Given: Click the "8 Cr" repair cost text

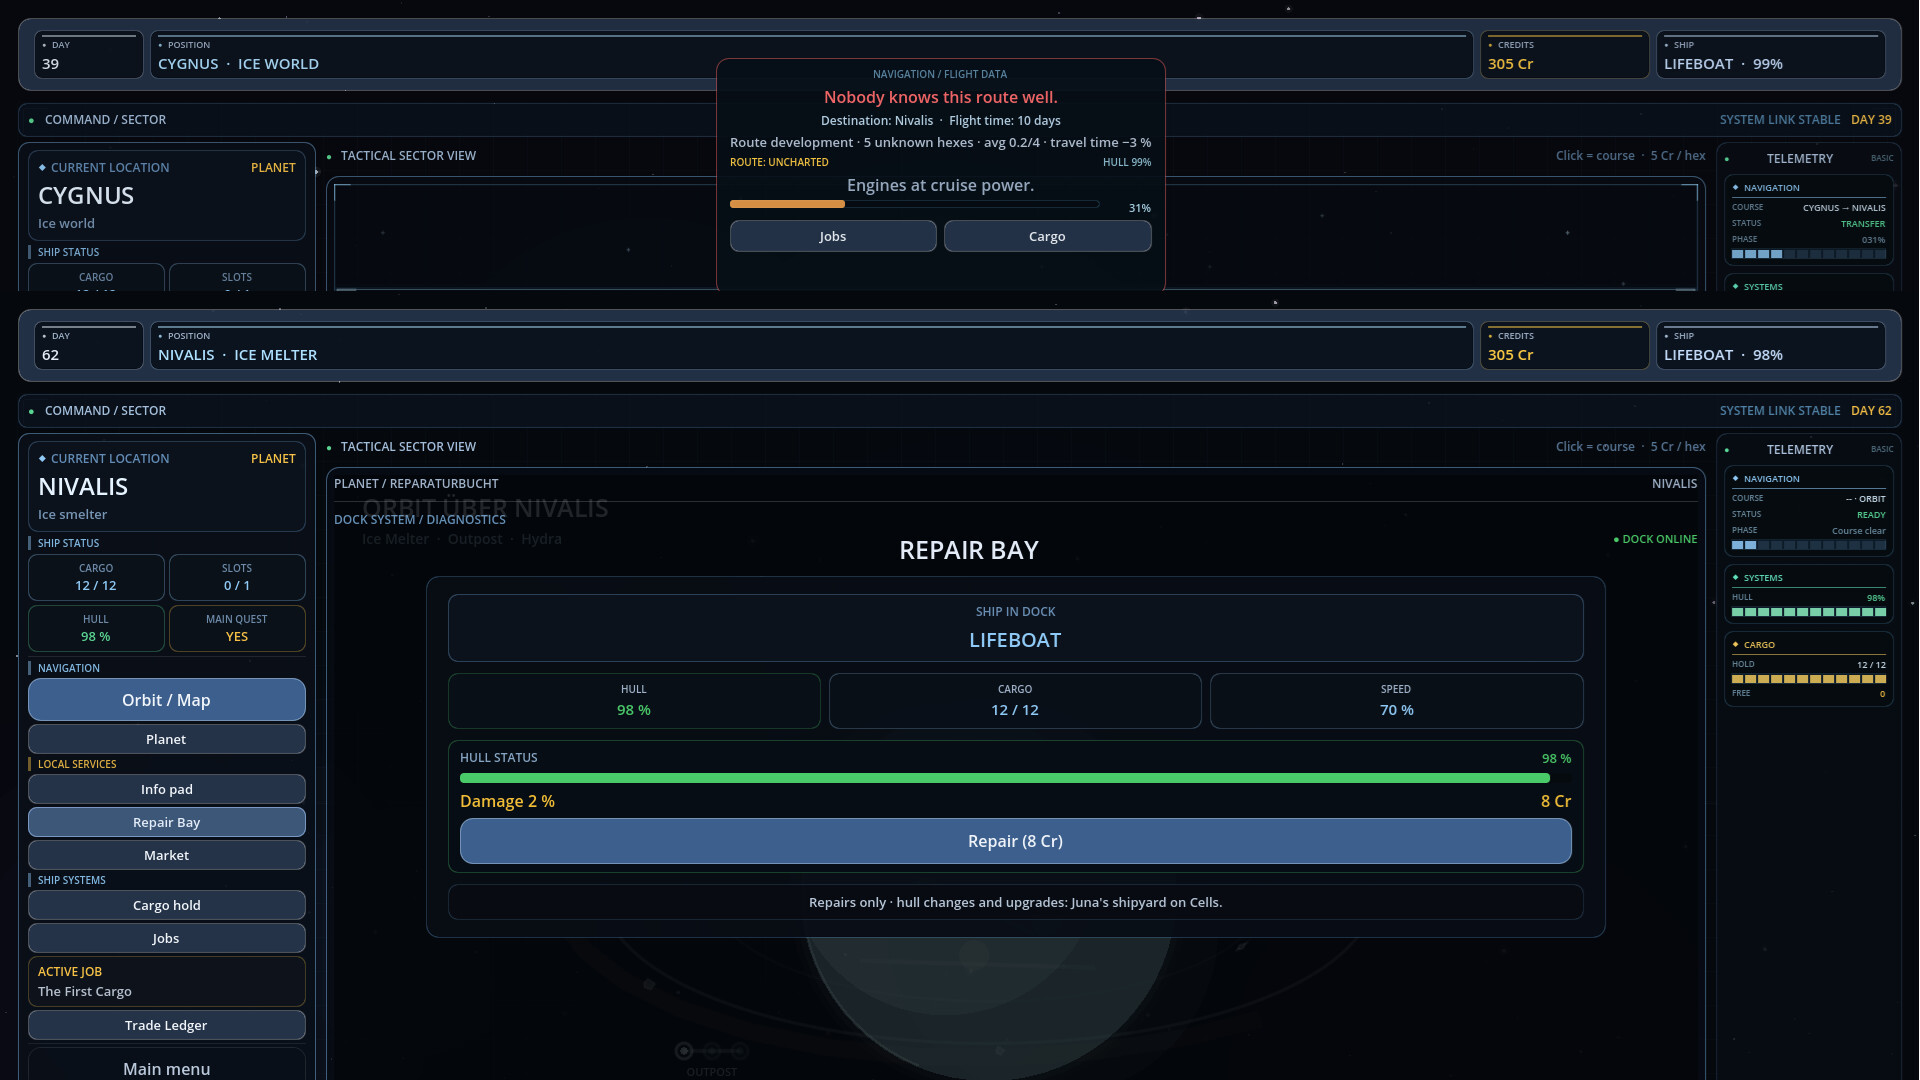Looking at the screenshot, I should pyautogui.click(x=1555, y=801).
